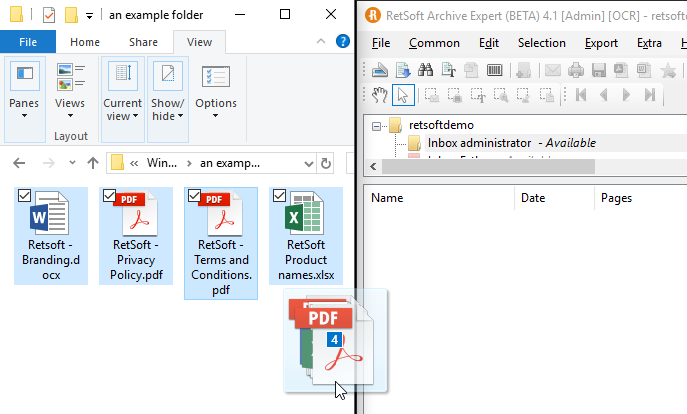
Task: Open the recent locations dropdown arrow
Action: [72, 163]
